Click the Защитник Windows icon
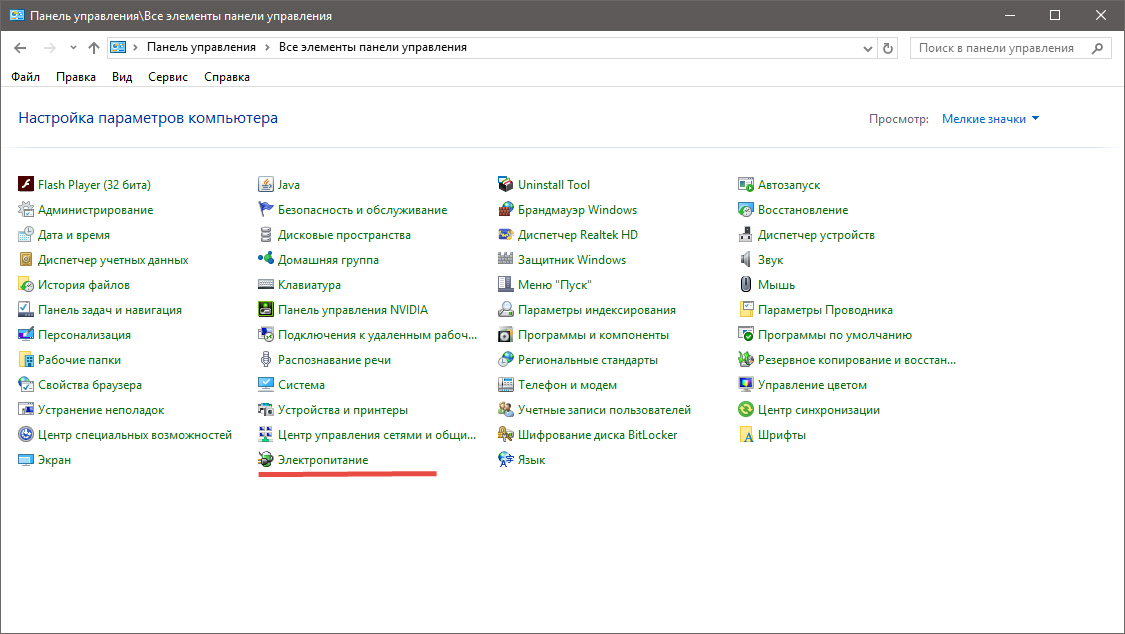Image resolution: width=1125 pixels, height=634 pixels. tap(506, 259)
